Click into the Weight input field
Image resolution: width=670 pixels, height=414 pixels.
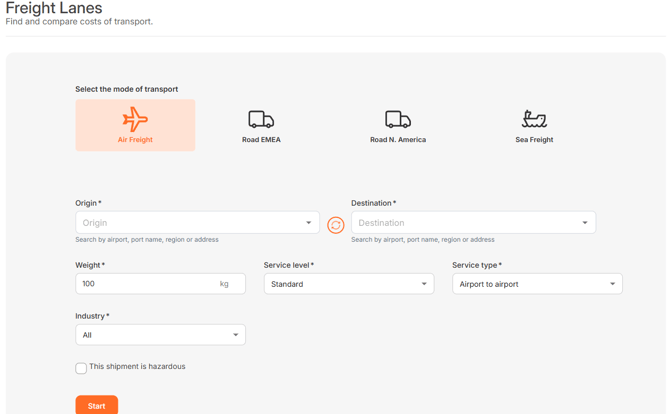coord(145,284)
